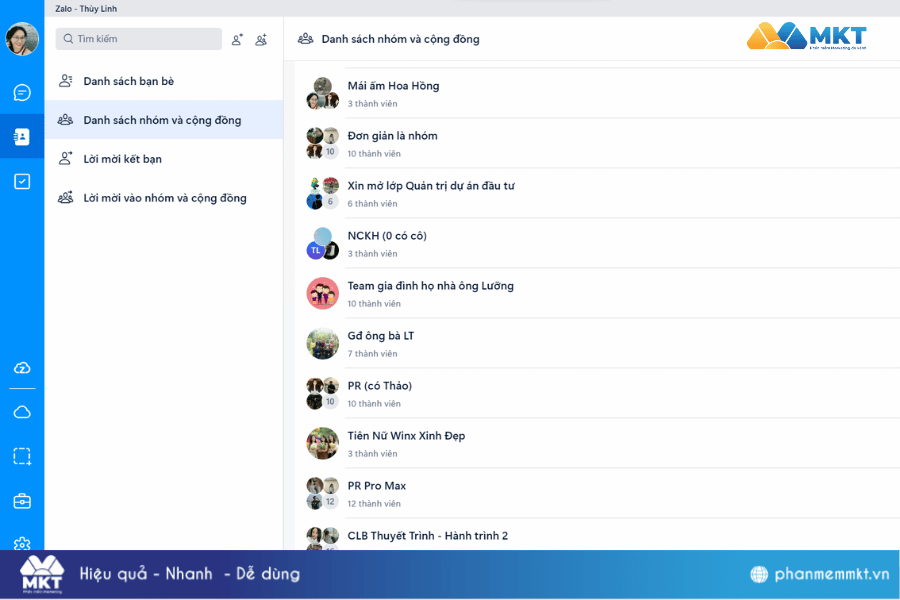
Task: Click the Zalo - Thùy Linh window title
Action: coord(86,9)
